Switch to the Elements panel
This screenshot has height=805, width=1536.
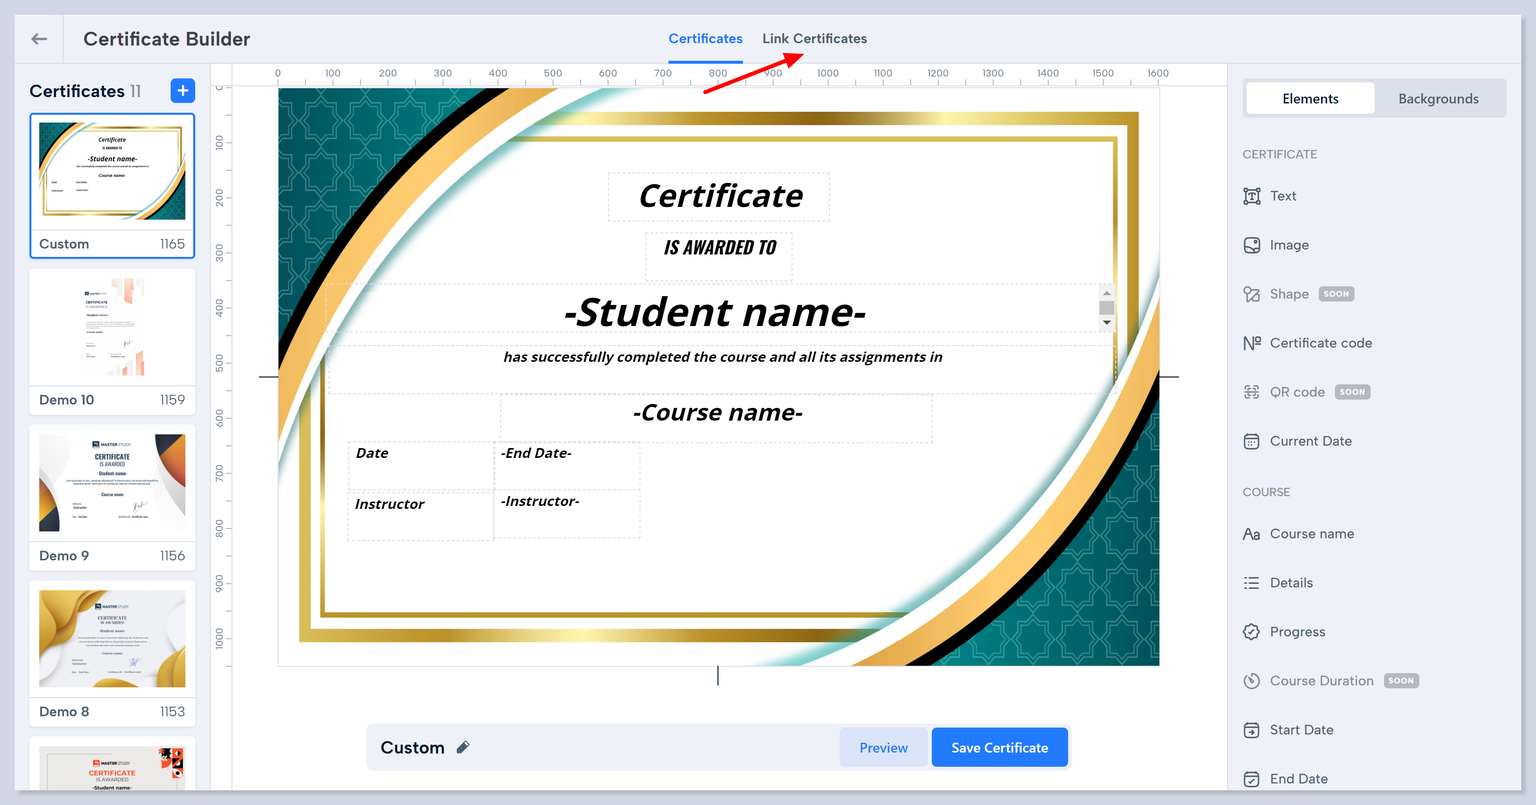point(1310,99)
